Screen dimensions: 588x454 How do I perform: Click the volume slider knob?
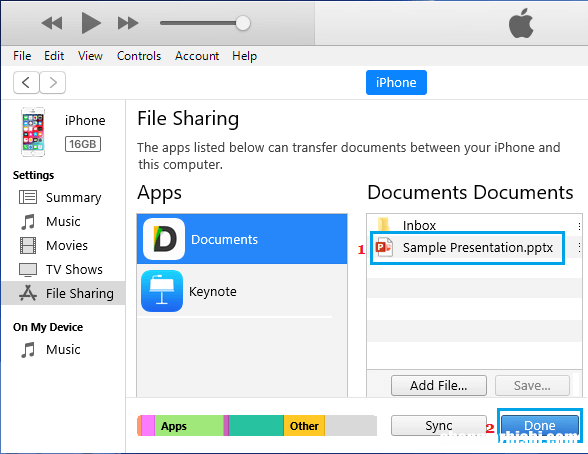243,23
